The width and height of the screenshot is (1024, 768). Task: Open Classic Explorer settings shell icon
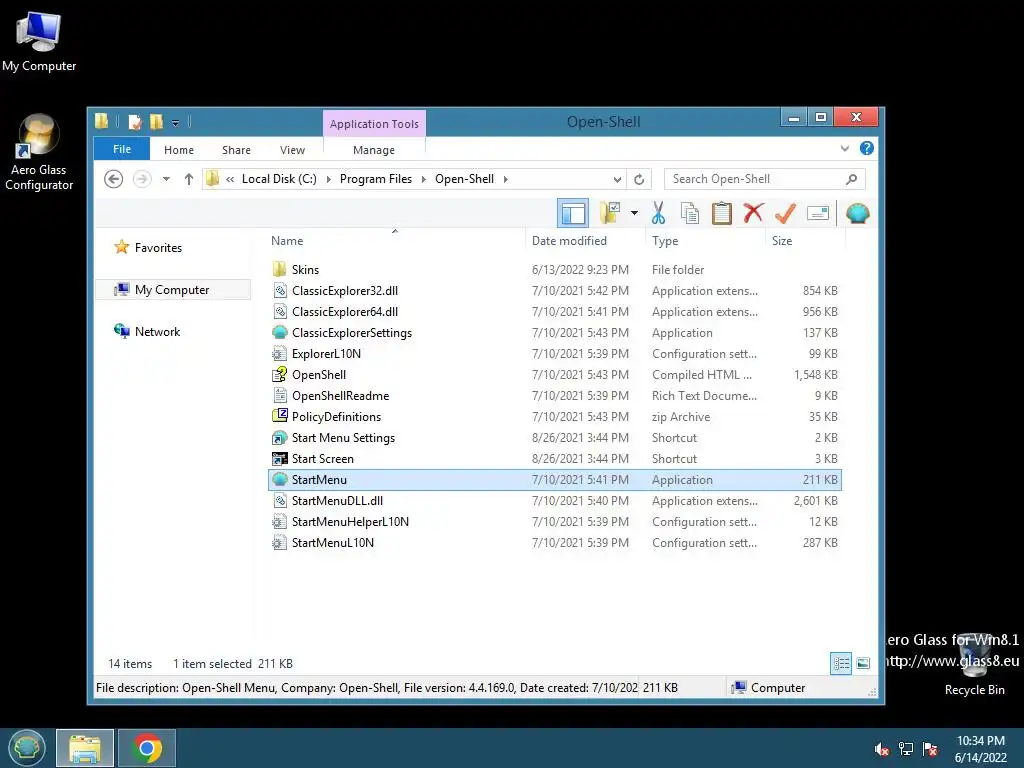(x=857, y=213)
